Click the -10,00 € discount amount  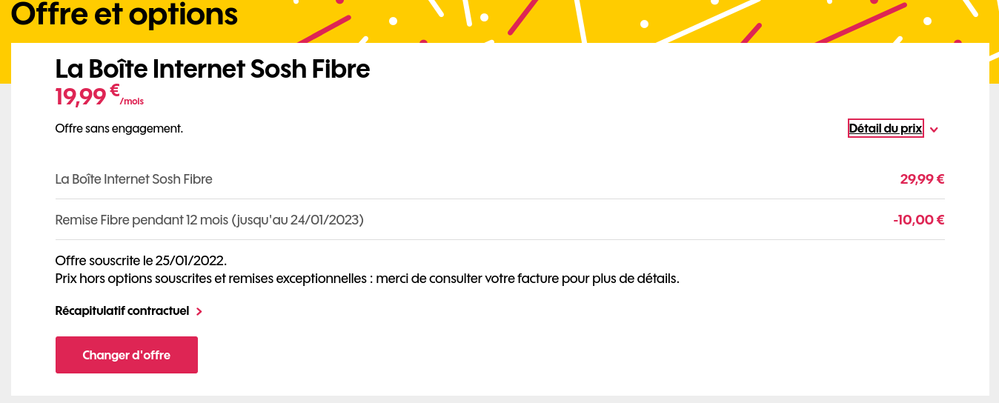coord(918,220)
